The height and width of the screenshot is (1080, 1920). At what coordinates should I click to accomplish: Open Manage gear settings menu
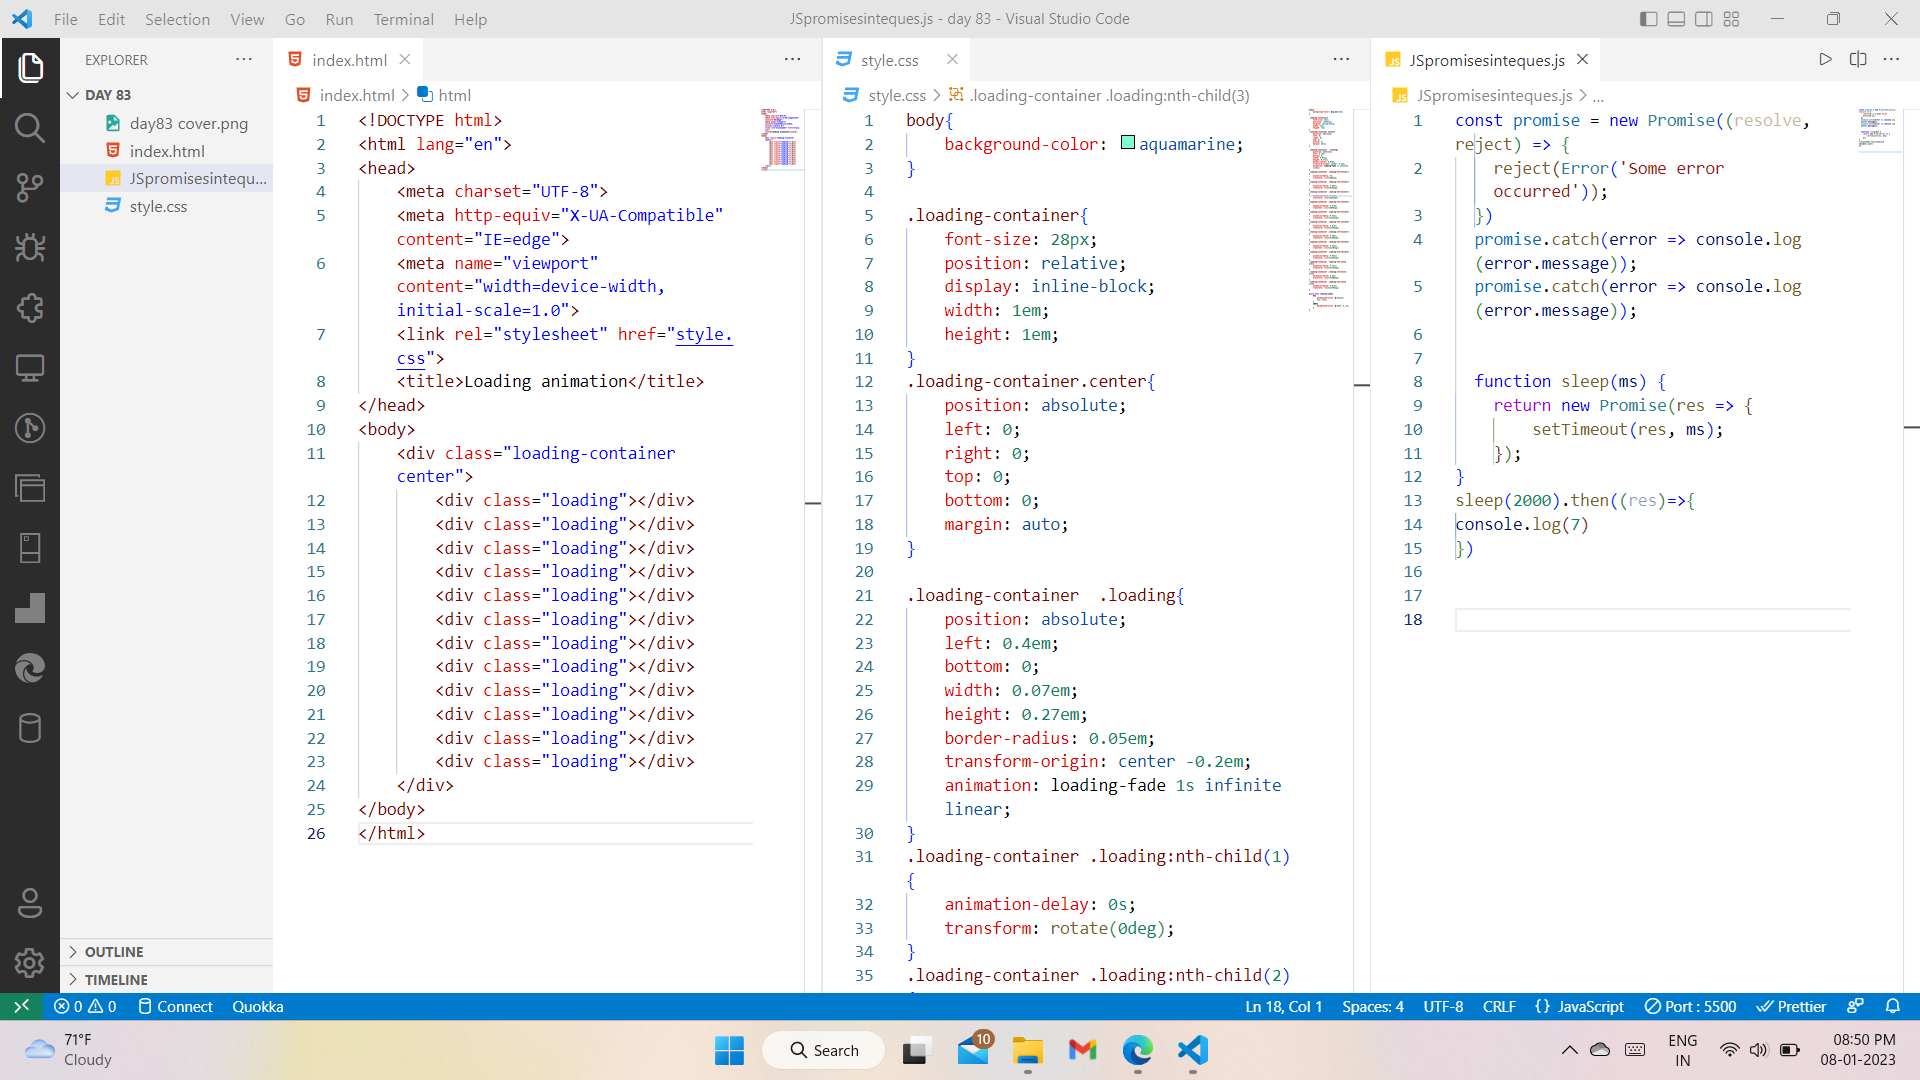[30, 963]
